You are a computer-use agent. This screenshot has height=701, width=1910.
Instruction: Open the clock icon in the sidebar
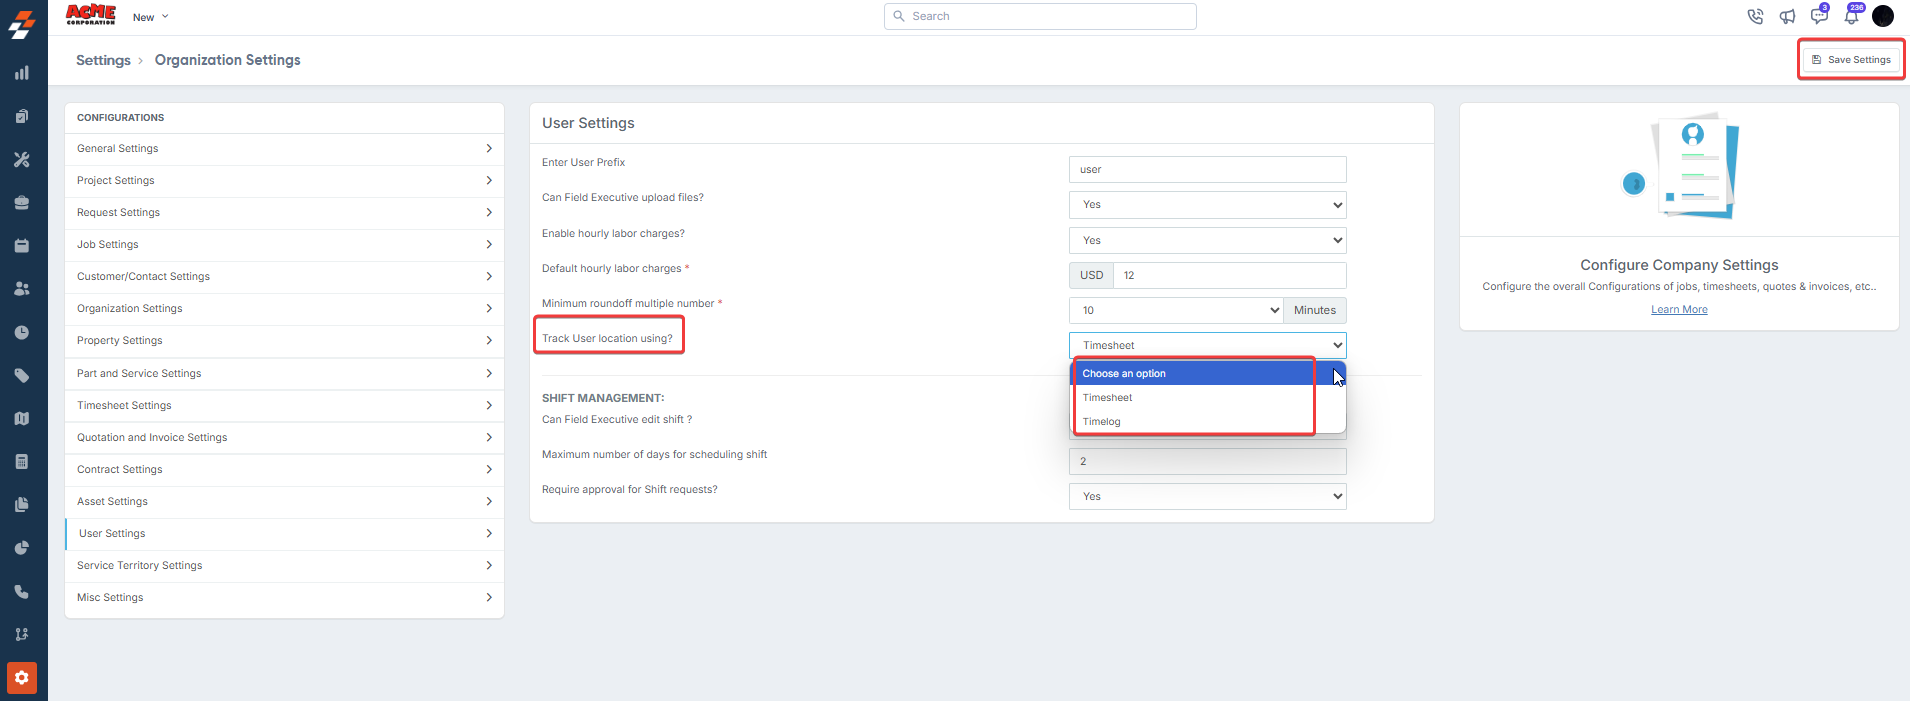pos(22,332)
